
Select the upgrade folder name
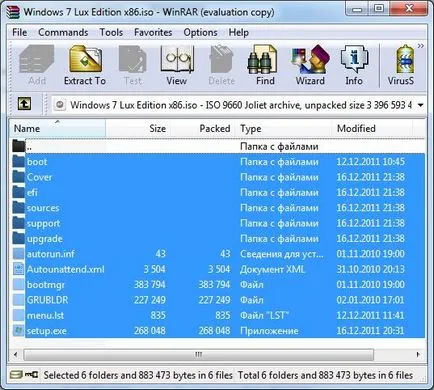(45, 239)
